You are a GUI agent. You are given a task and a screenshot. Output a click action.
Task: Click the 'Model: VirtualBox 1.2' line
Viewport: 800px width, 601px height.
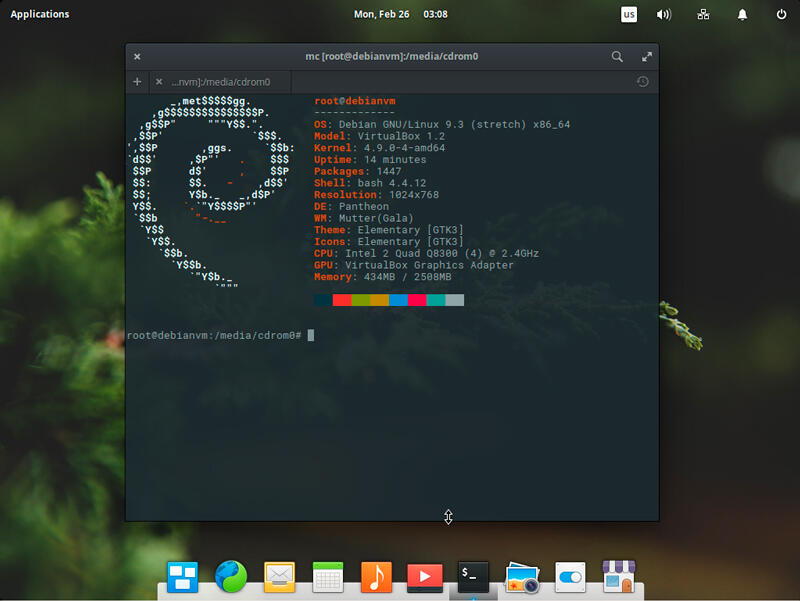(x=380, y=136)
